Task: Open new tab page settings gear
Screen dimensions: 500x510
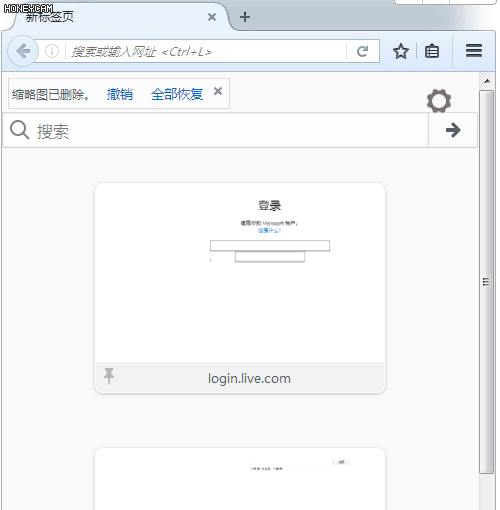Action: click(439, 101)
